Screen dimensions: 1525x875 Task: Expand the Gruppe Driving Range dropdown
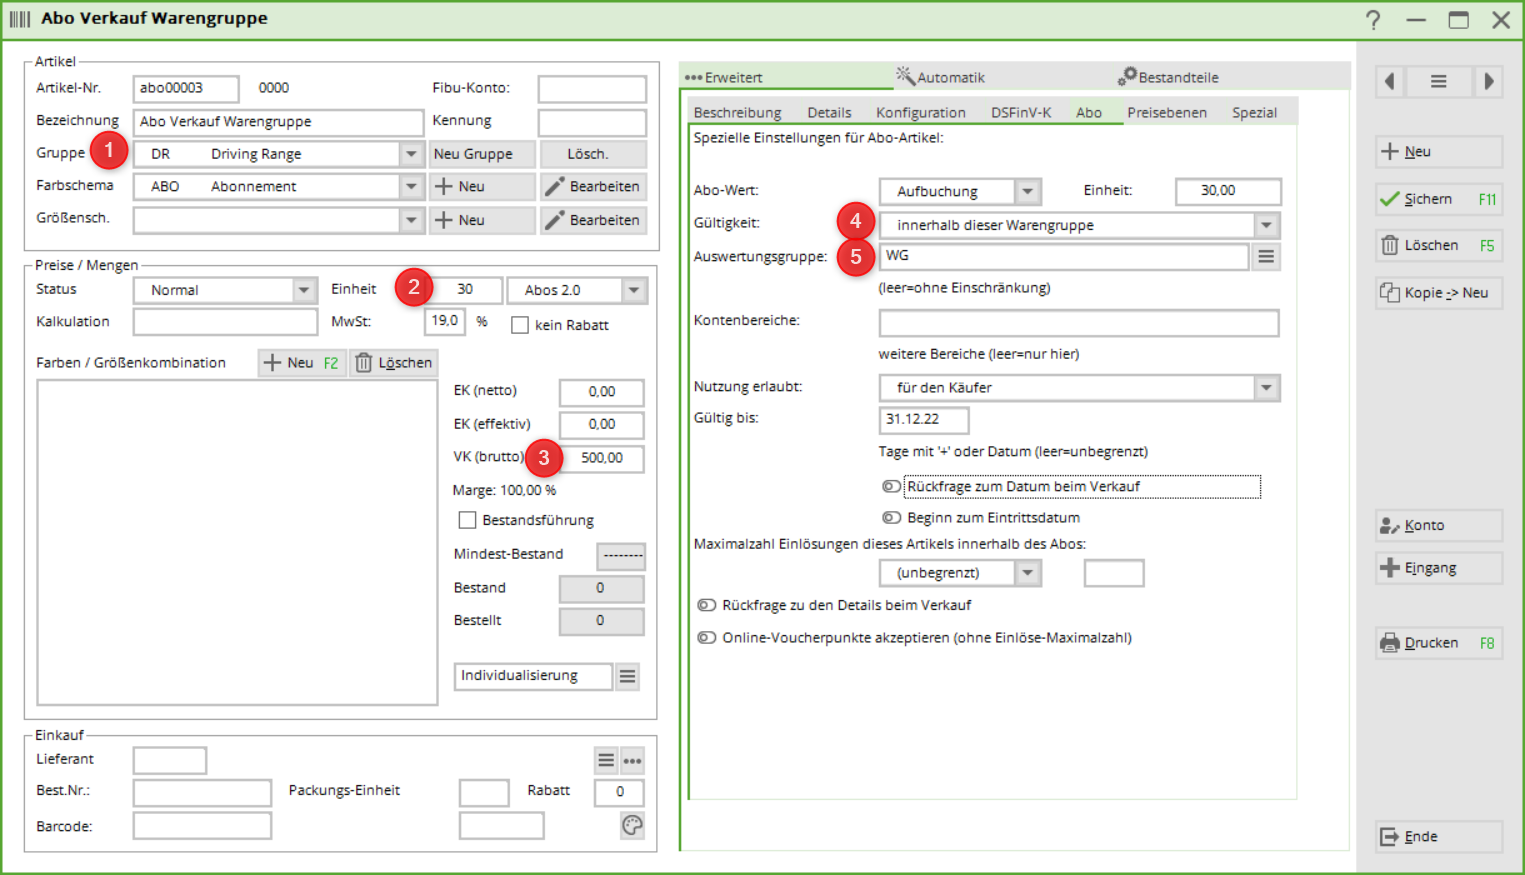click(x=411, y=154)
